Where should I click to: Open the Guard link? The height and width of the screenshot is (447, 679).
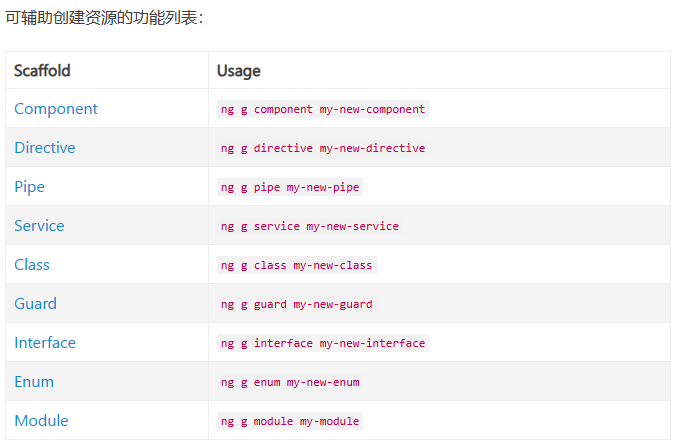click(x=35, y=304)
